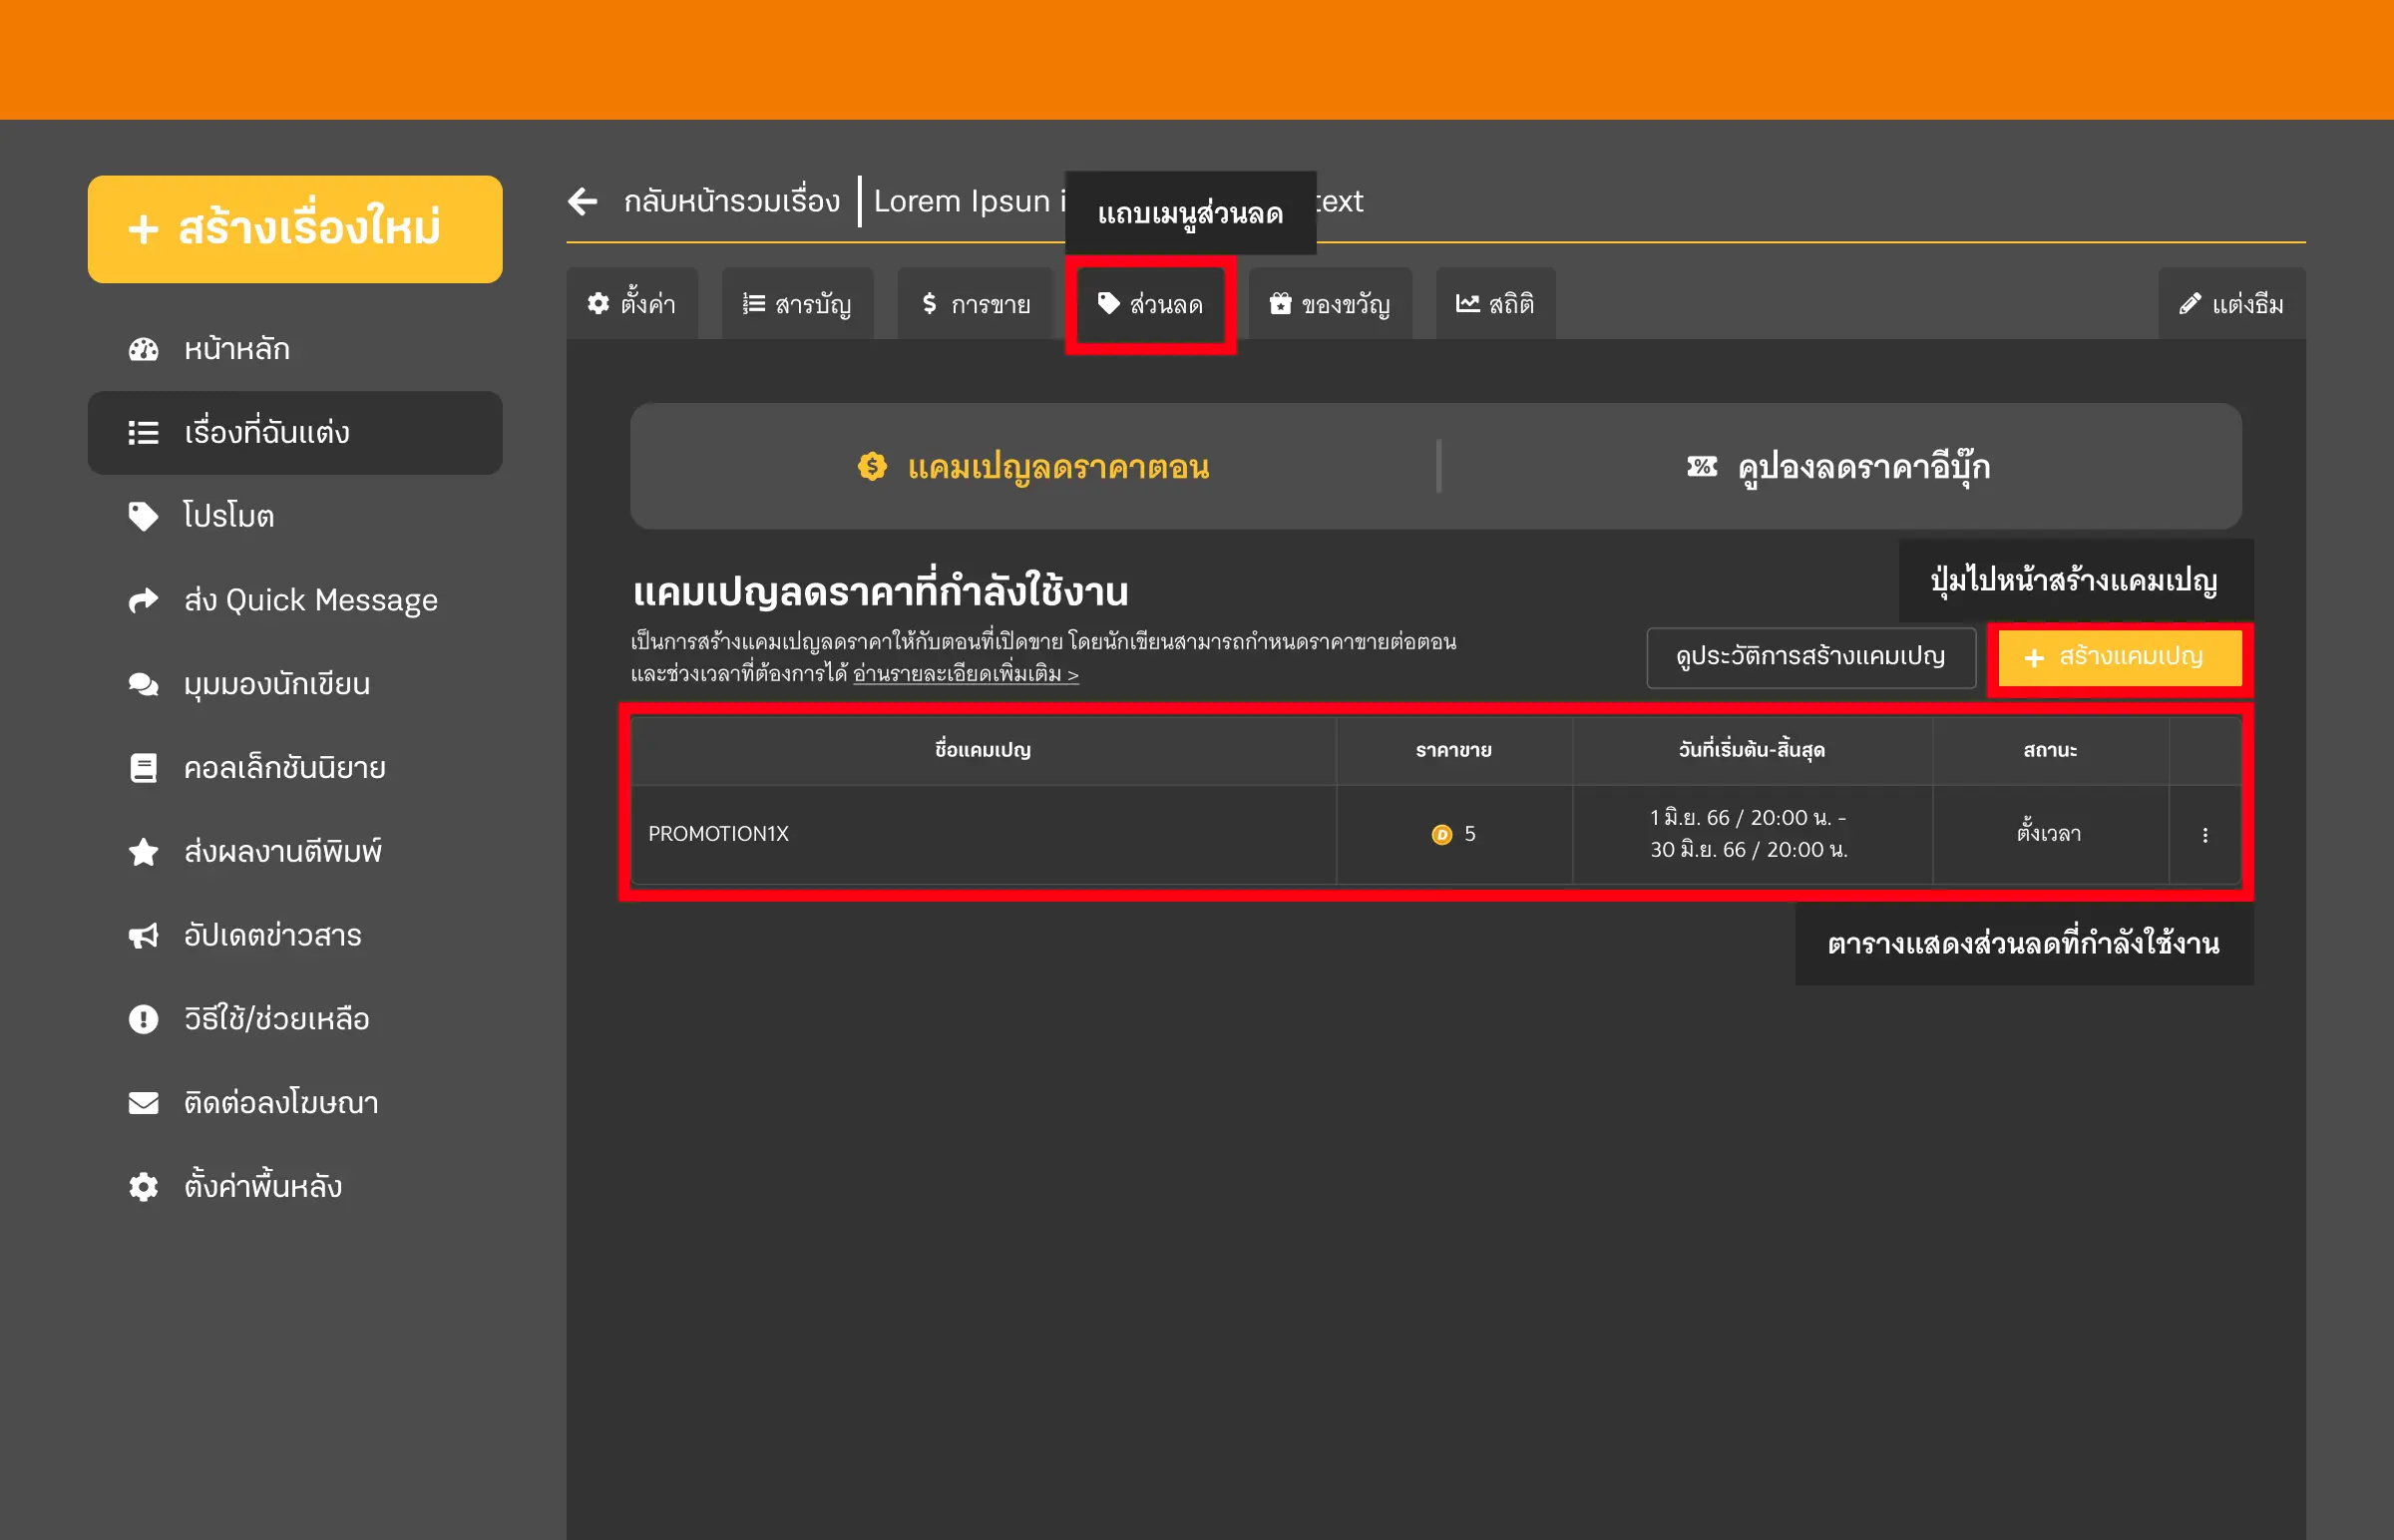The width and height of the screenshot is (2394, 1540).
Task: Switch to the ตั้งค่า tab
Action: (632, 303)
